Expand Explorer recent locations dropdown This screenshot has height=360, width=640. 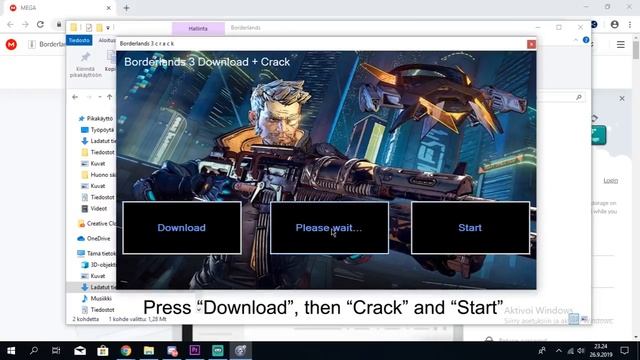coord(100,97)
